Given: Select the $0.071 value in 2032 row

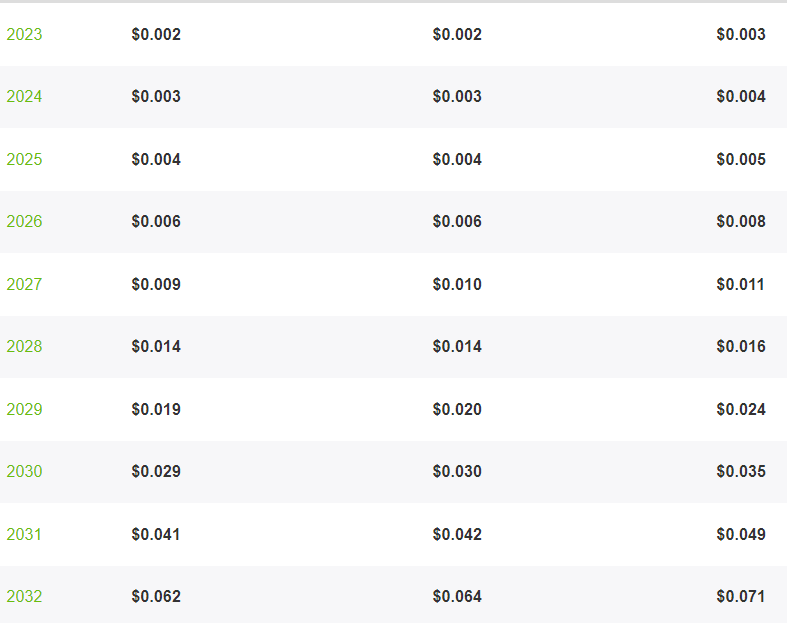Looking at the screenshot, I should tap(741, 596).
